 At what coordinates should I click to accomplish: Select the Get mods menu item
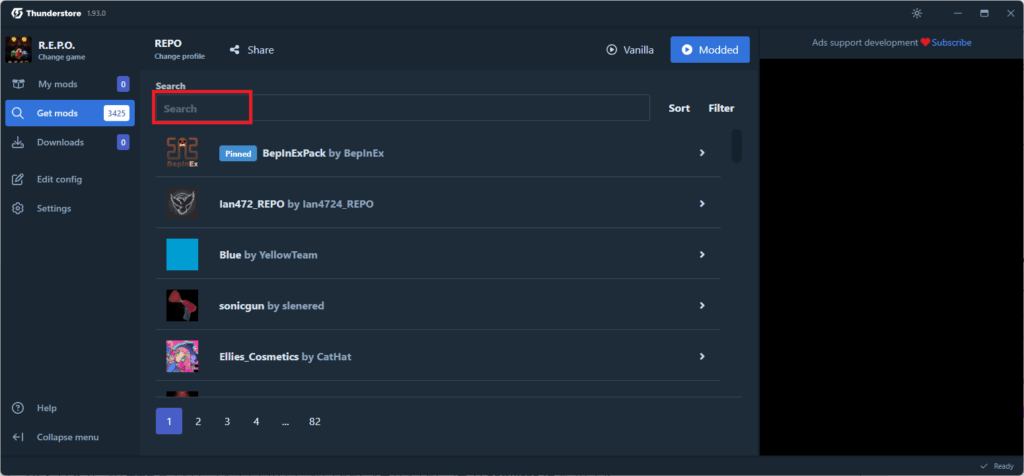tap(70, 113)
